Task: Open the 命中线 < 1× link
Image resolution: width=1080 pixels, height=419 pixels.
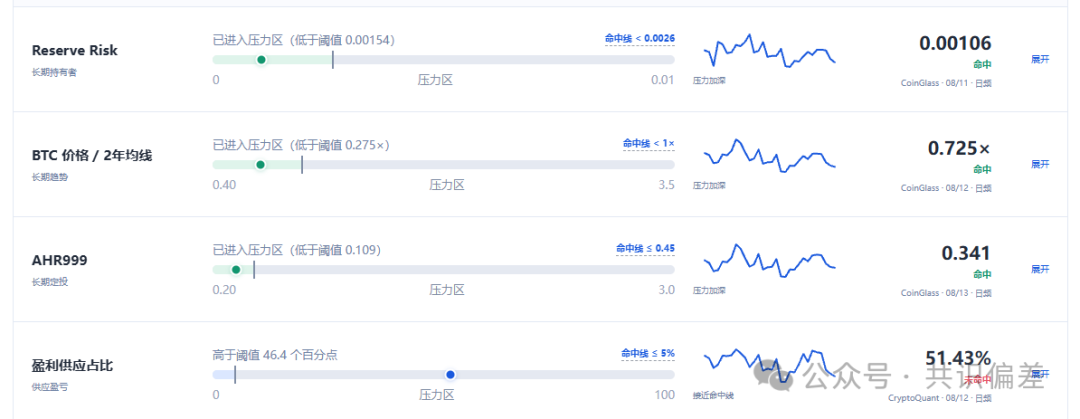Action: coord(649,143)
